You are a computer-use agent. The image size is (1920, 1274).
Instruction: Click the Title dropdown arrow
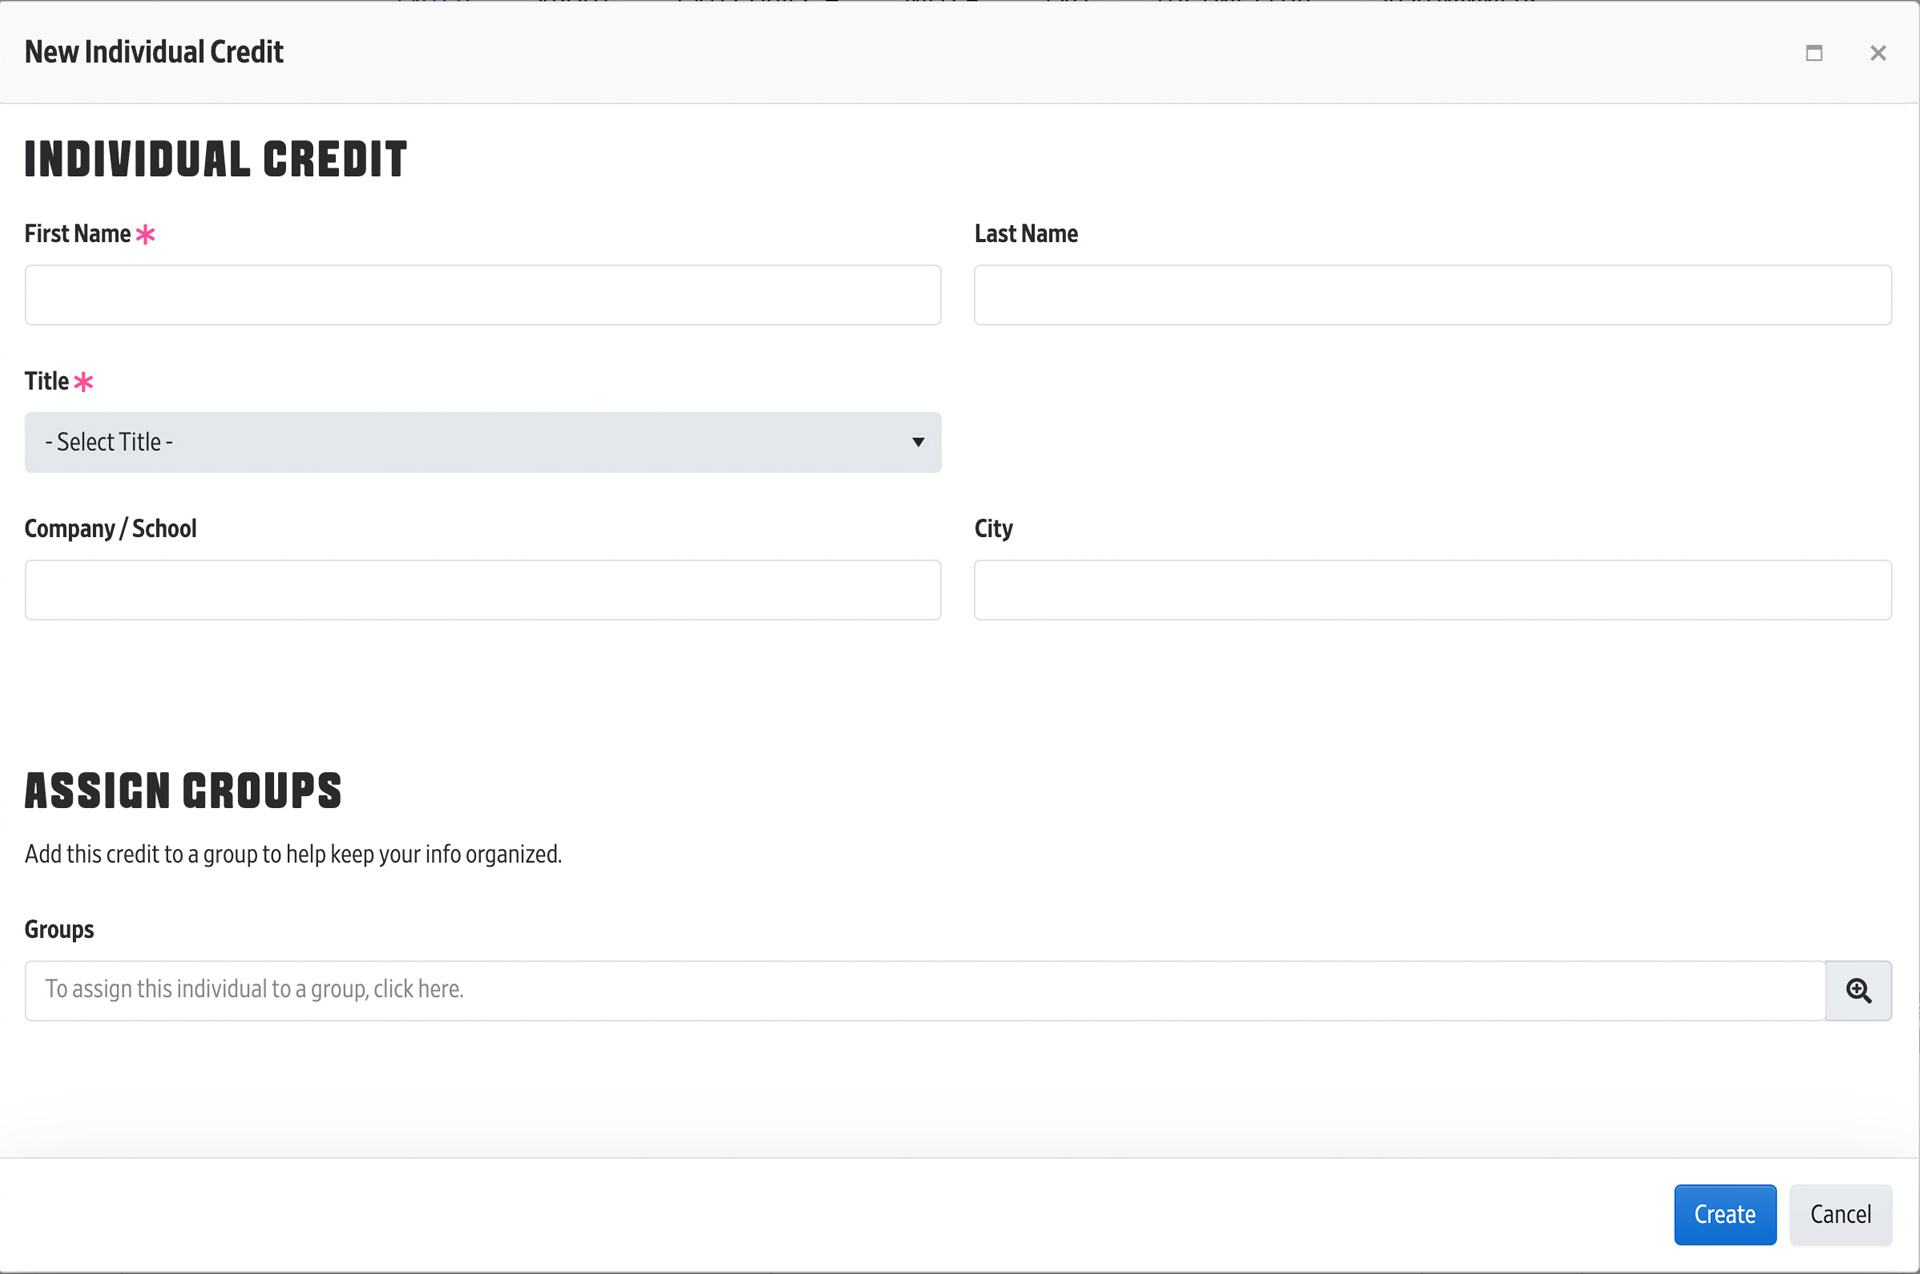[x=917, y=442]
